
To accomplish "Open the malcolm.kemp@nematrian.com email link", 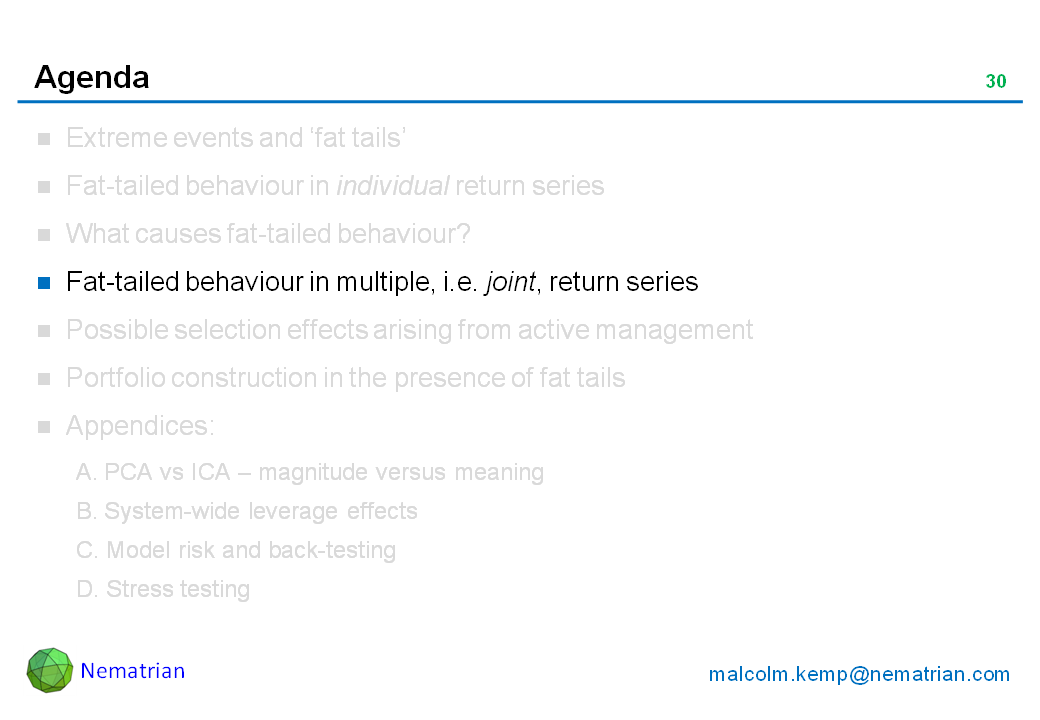I will [x=859, y=674].
